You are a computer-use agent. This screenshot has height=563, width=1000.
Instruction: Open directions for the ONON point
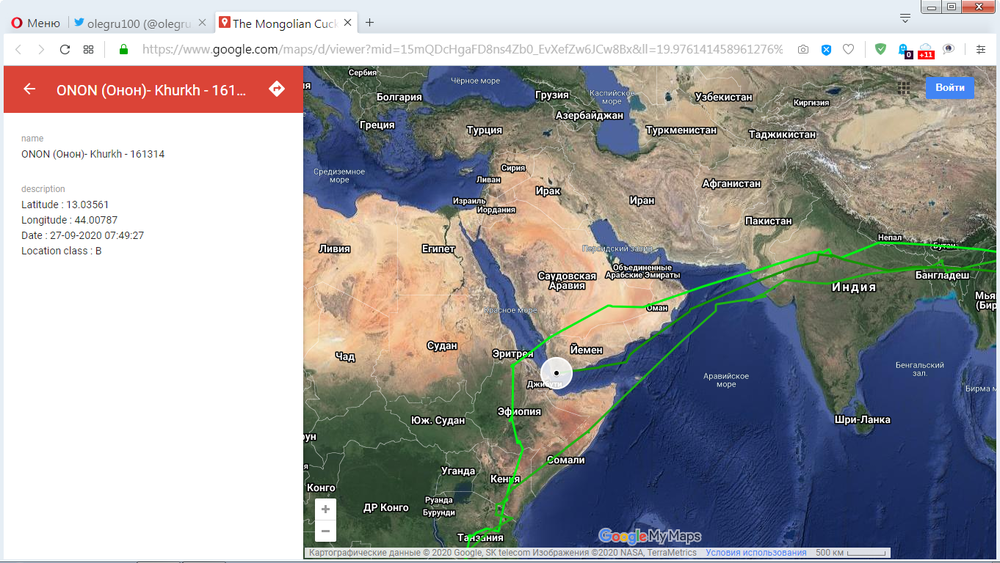click(x=277, y=89)
